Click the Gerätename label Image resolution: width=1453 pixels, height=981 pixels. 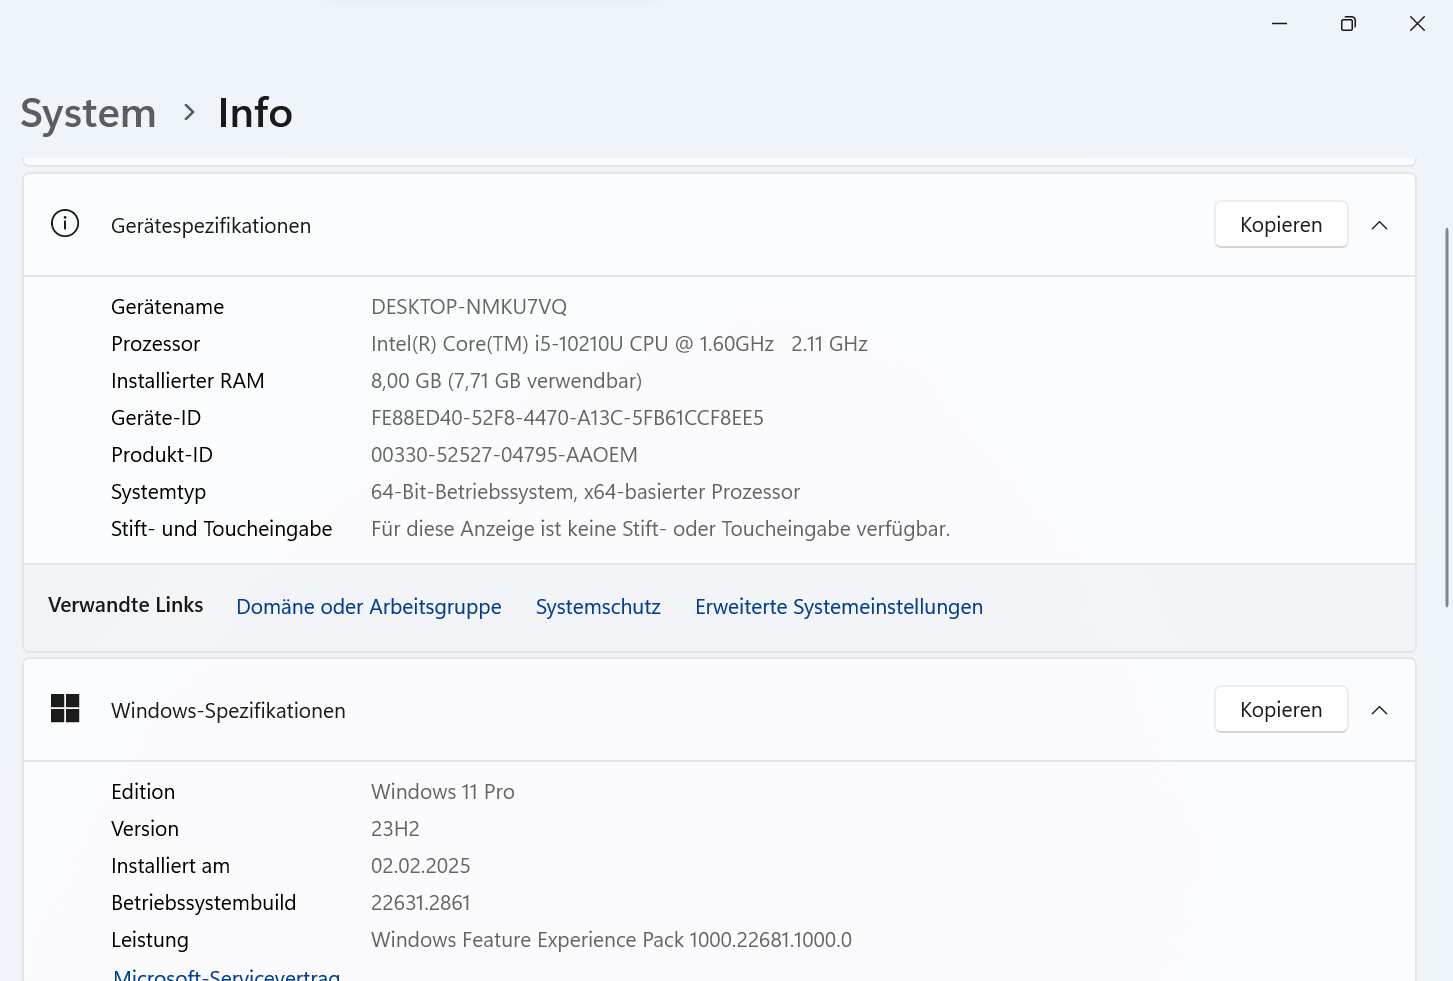point(167,307)
